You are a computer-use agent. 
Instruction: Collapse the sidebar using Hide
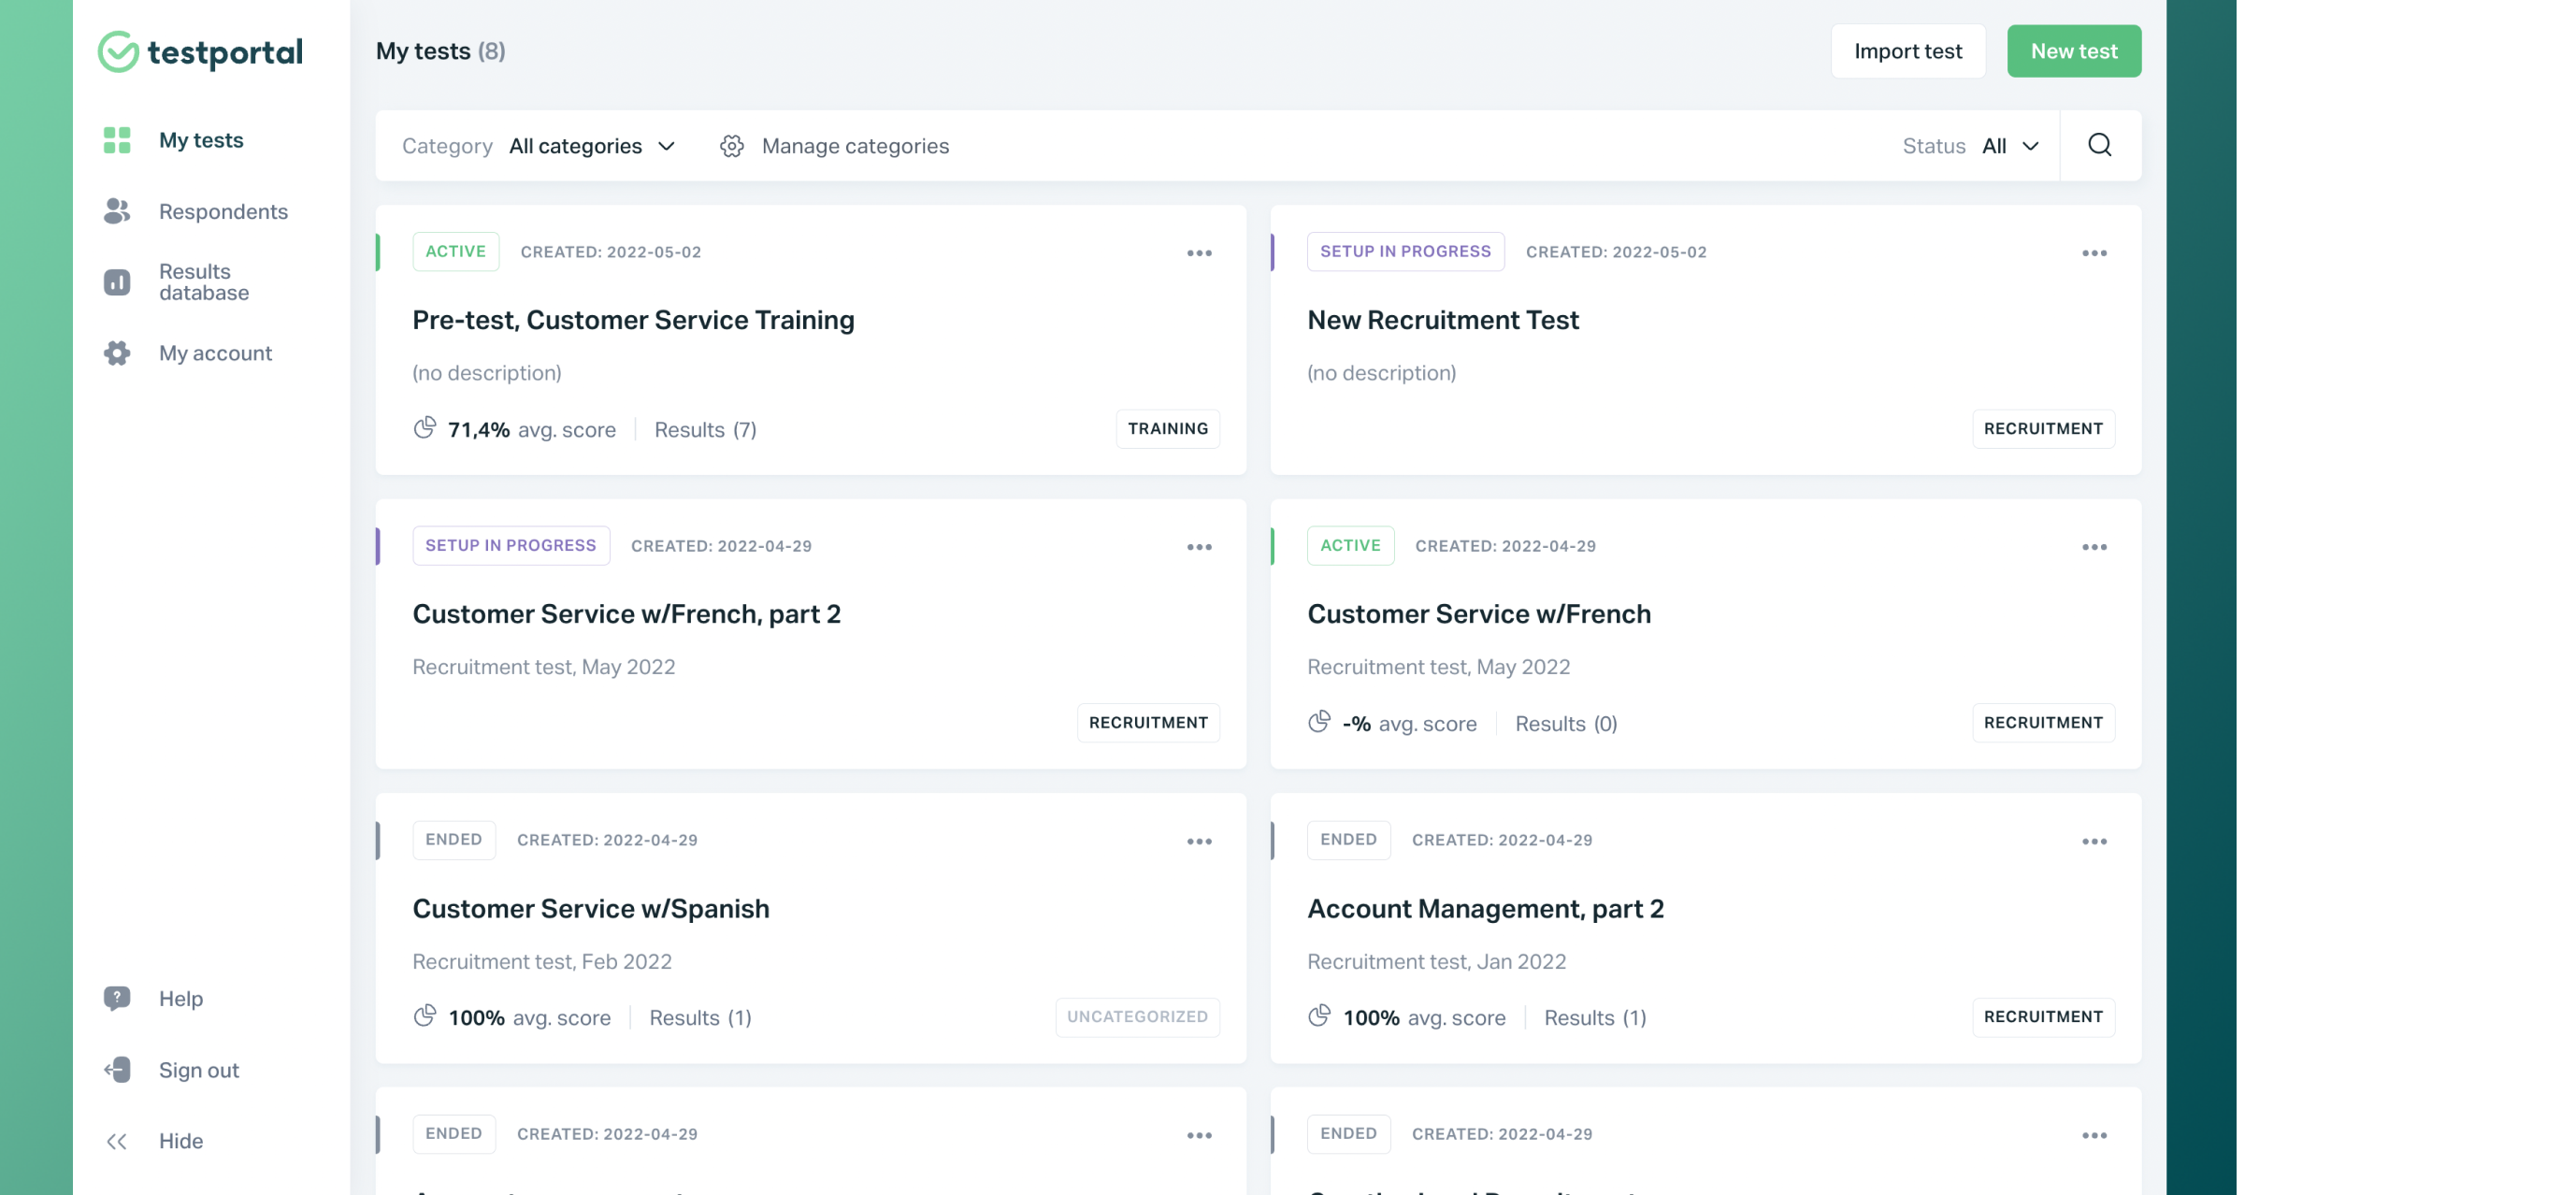pyautogui.click(x=179, y=1141)
